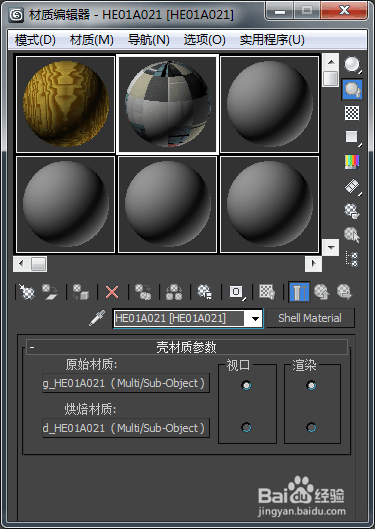The width and height of the screenshot is (375, 529).
Task: Click the Make Preview filmstrip icon
Action: tap(352, 187)
